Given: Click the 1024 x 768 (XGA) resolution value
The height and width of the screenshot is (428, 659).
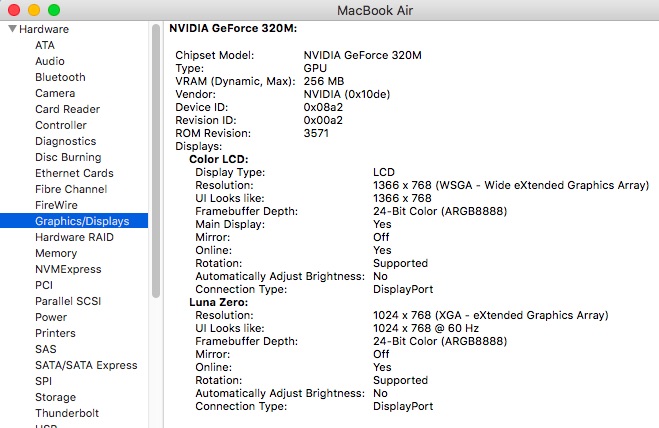Looking at the screenshot, I should point(490,315).
